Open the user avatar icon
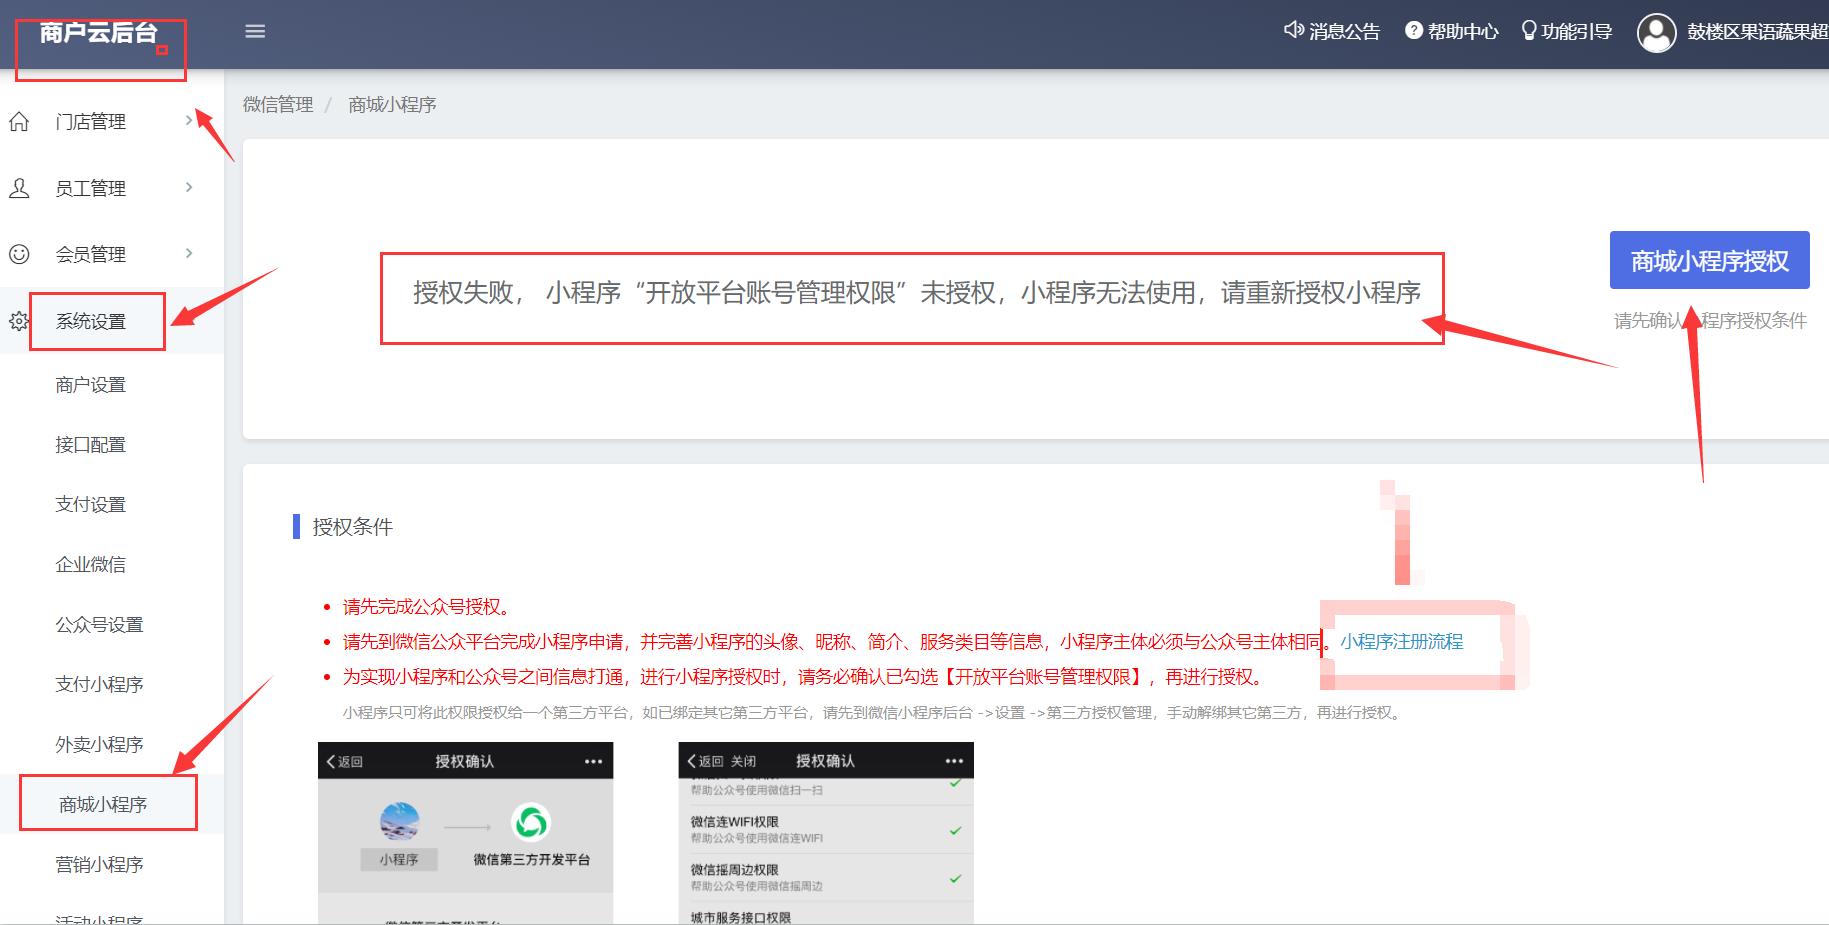 [x=1656, y=33]
